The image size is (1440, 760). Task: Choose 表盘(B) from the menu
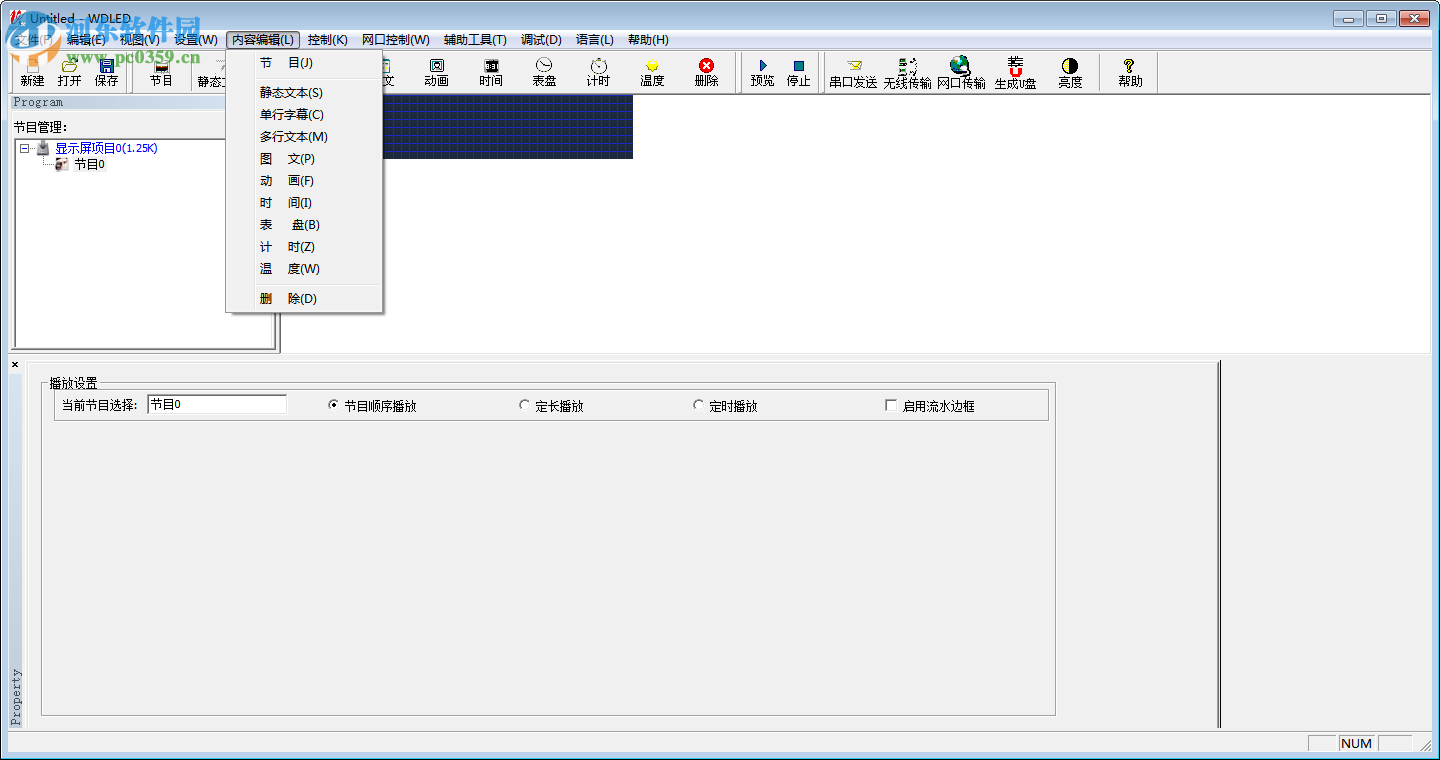tap(305, 225)
